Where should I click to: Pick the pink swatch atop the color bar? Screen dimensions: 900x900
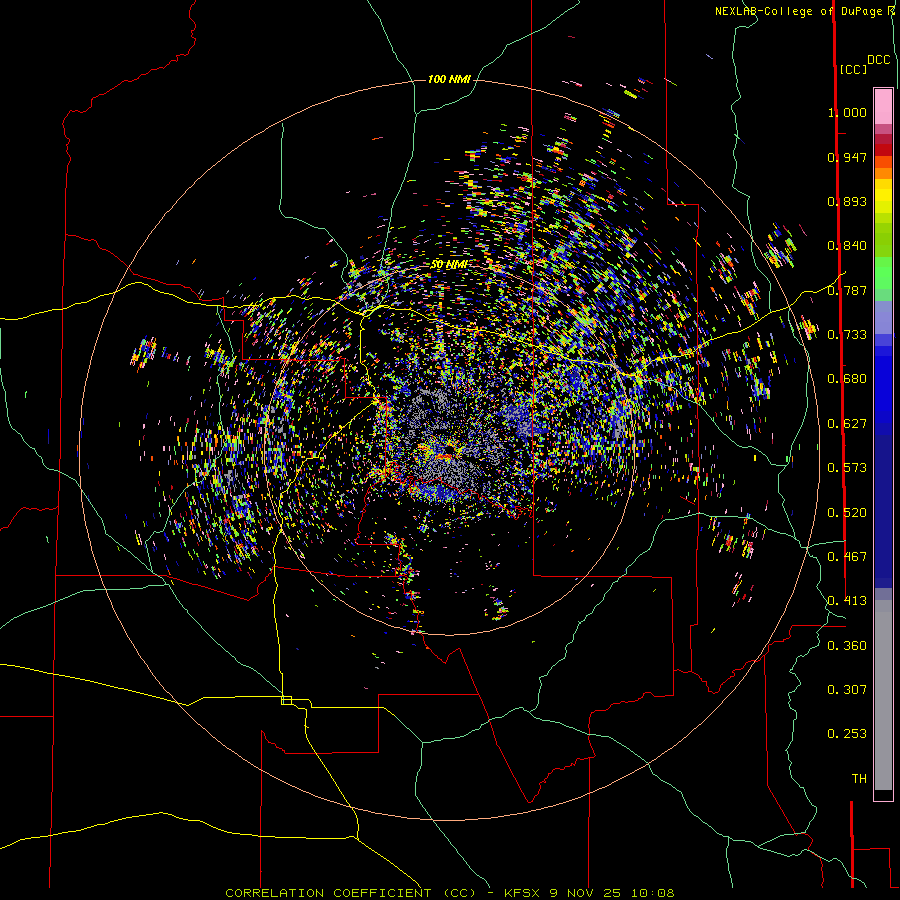883,106
